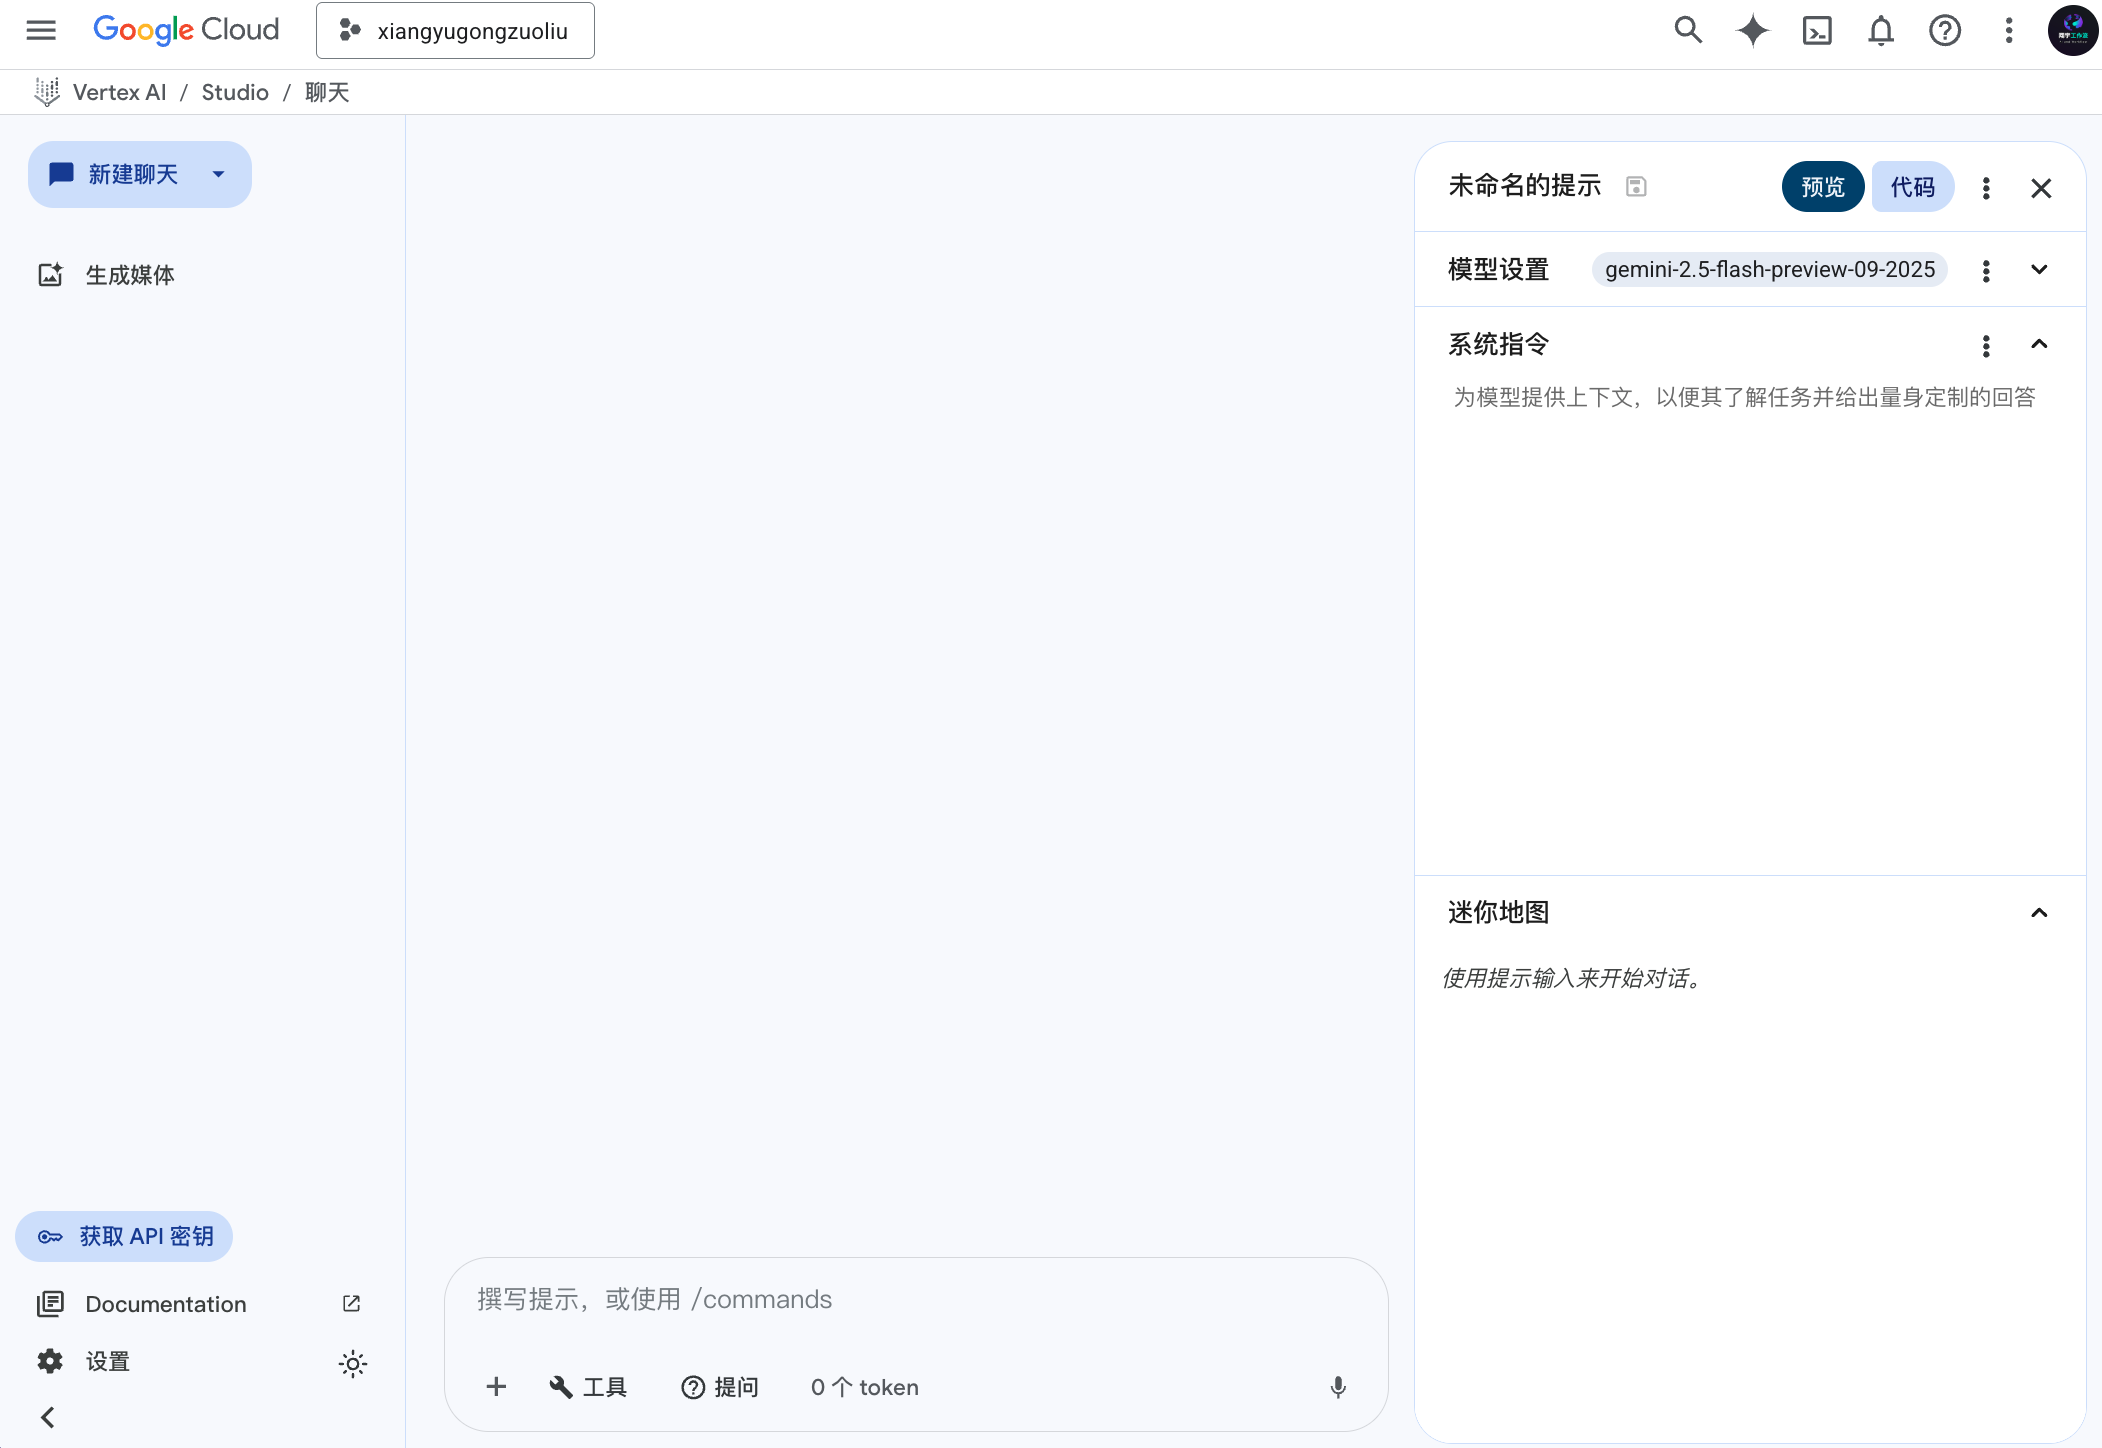
Task: Navigate to Studio via breadcrumb
Action: click(235, 91)
